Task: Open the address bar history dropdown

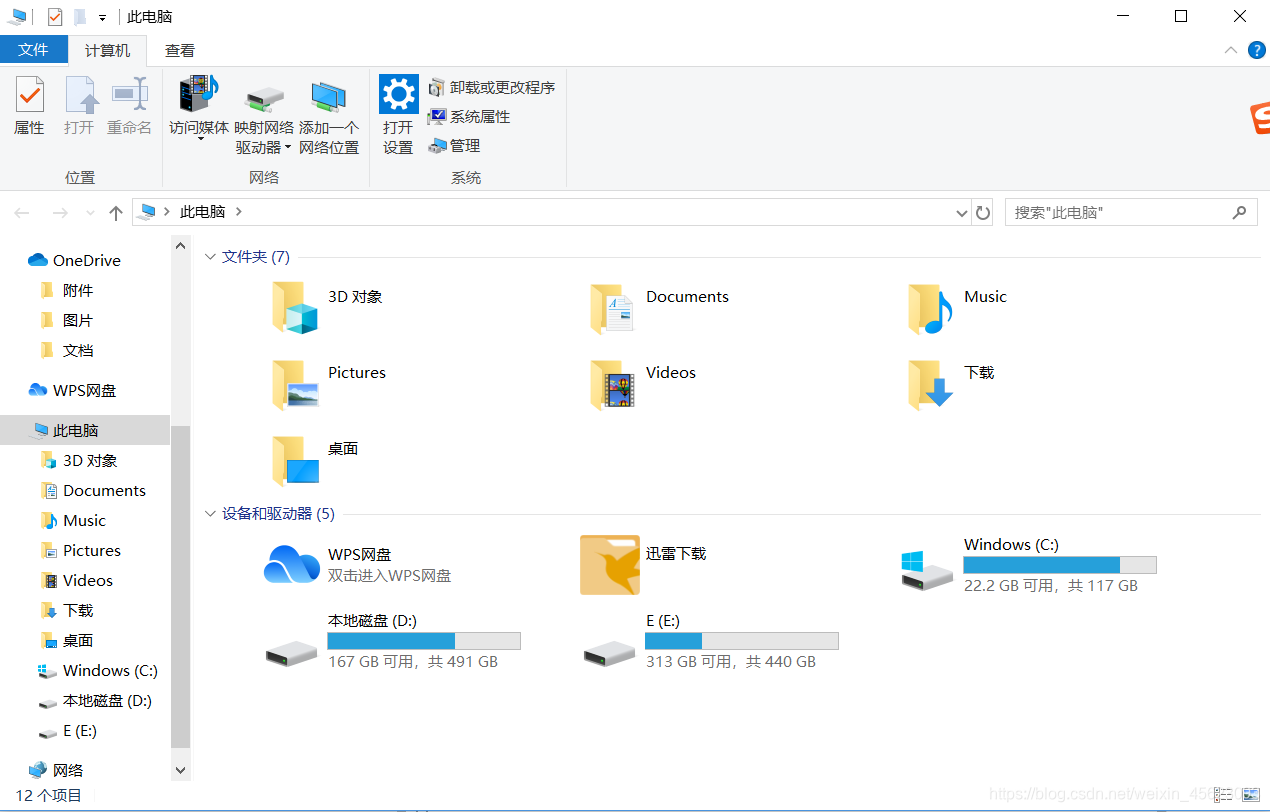Action: (x=960, y=212)
